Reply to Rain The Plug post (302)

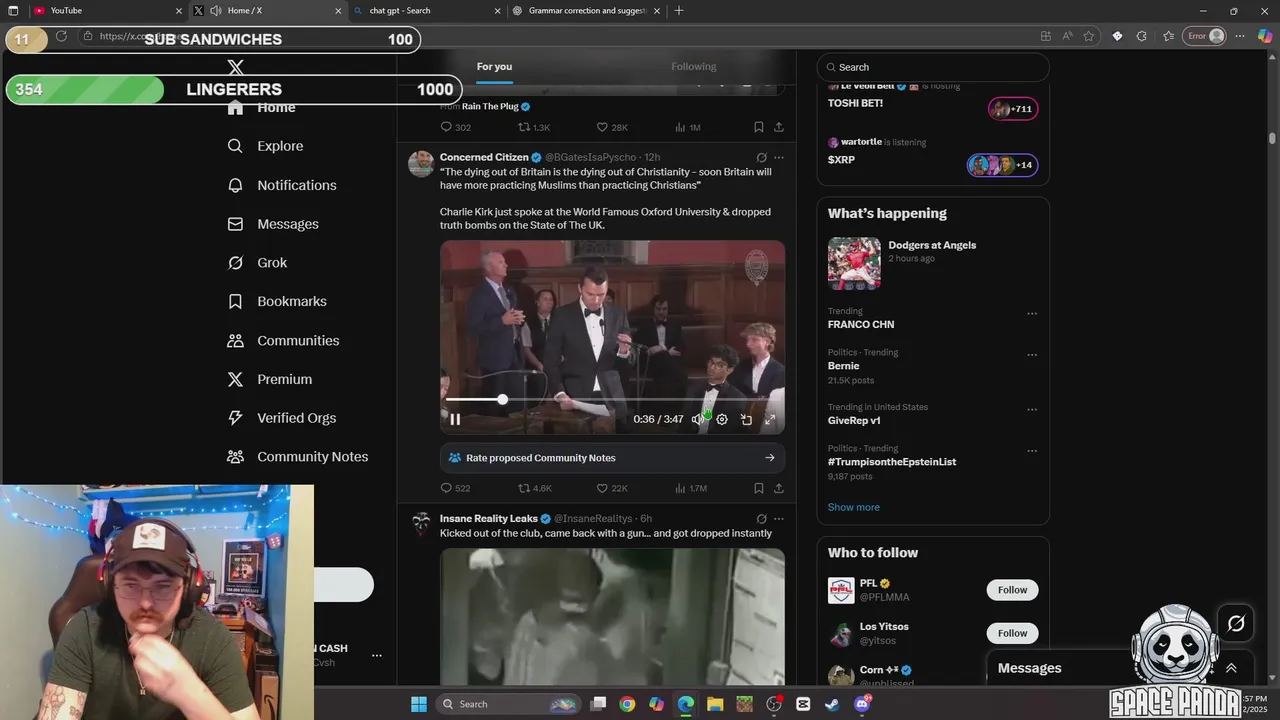click(456, 127)
